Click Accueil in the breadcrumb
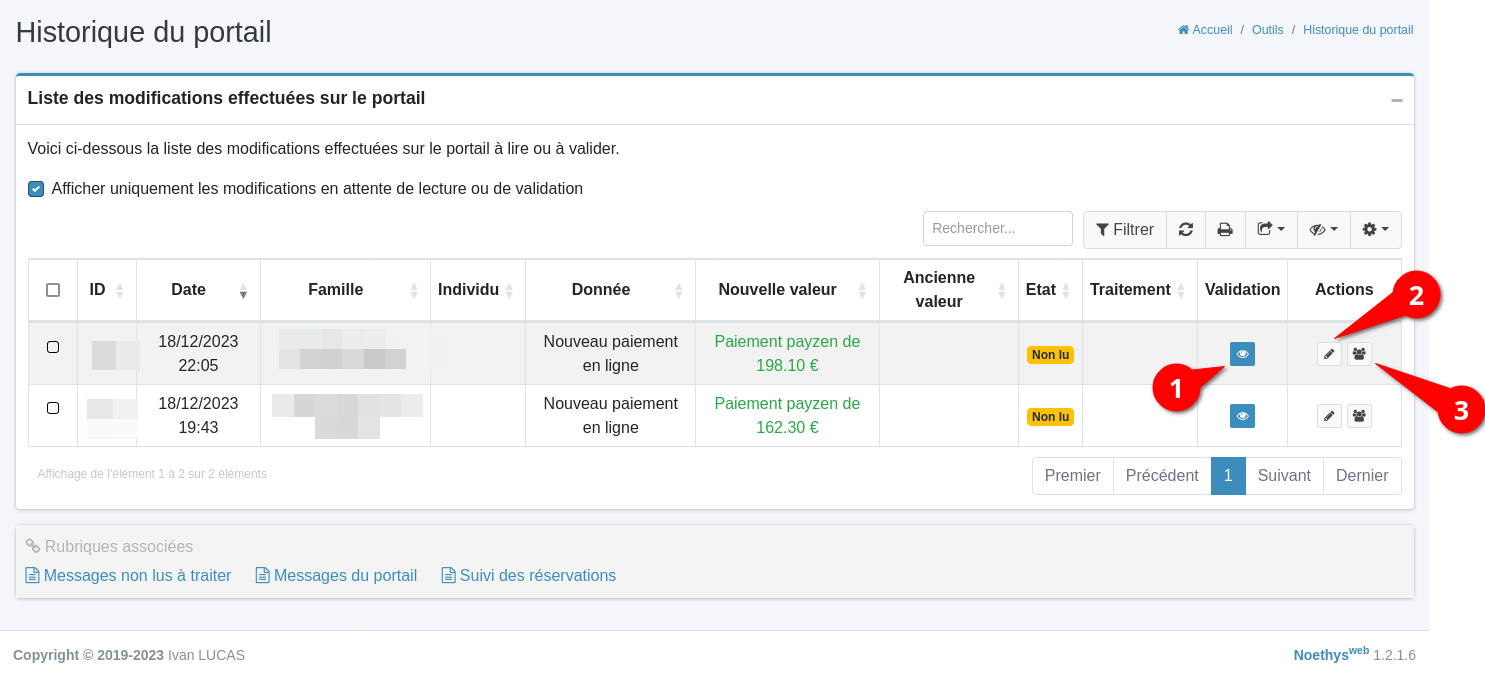Screen dimensions: 1485x675 (x=1211, y=30)
